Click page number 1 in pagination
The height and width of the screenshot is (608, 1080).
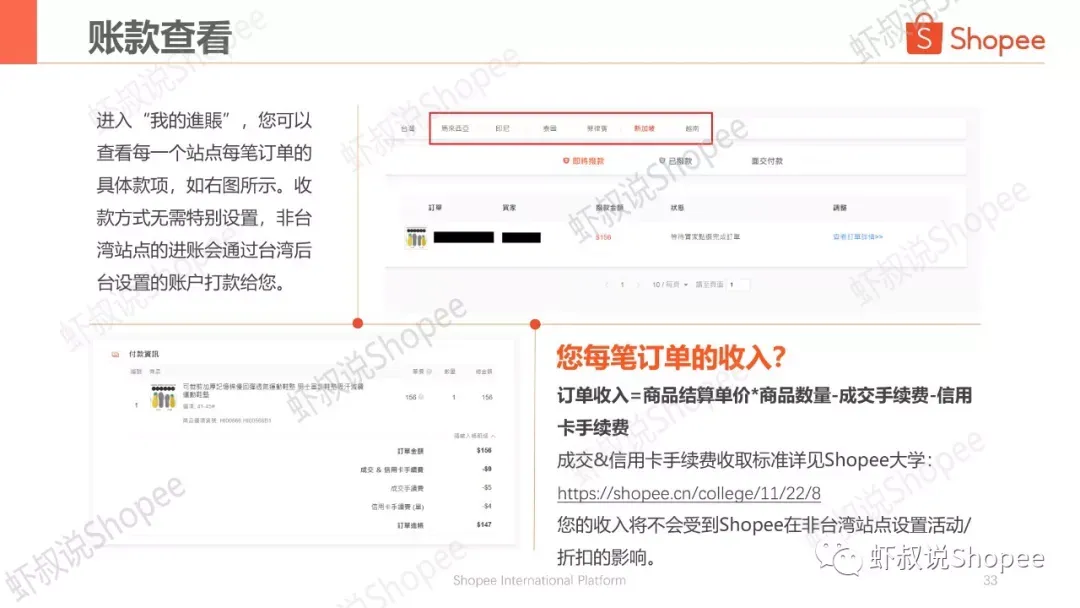coord(622,284)
